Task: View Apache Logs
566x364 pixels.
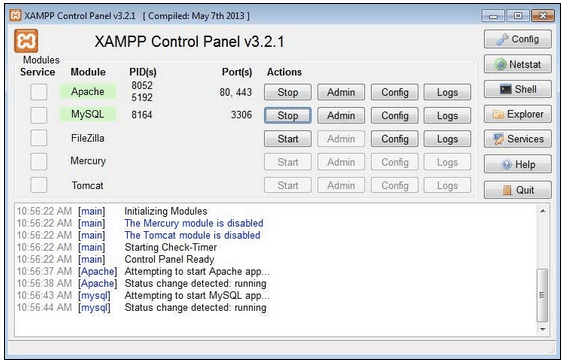Action: tap(447, 92)
